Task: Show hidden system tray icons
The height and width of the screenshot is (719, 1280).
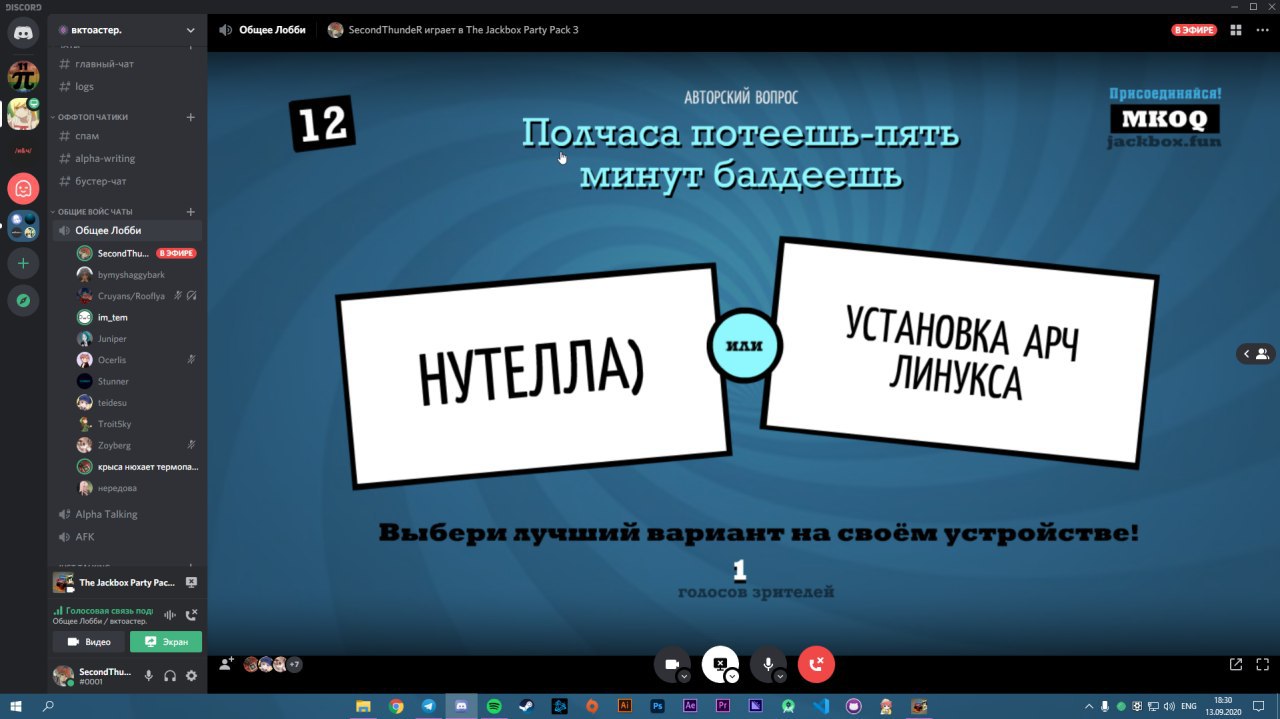Action: (x=1090, y=706)
